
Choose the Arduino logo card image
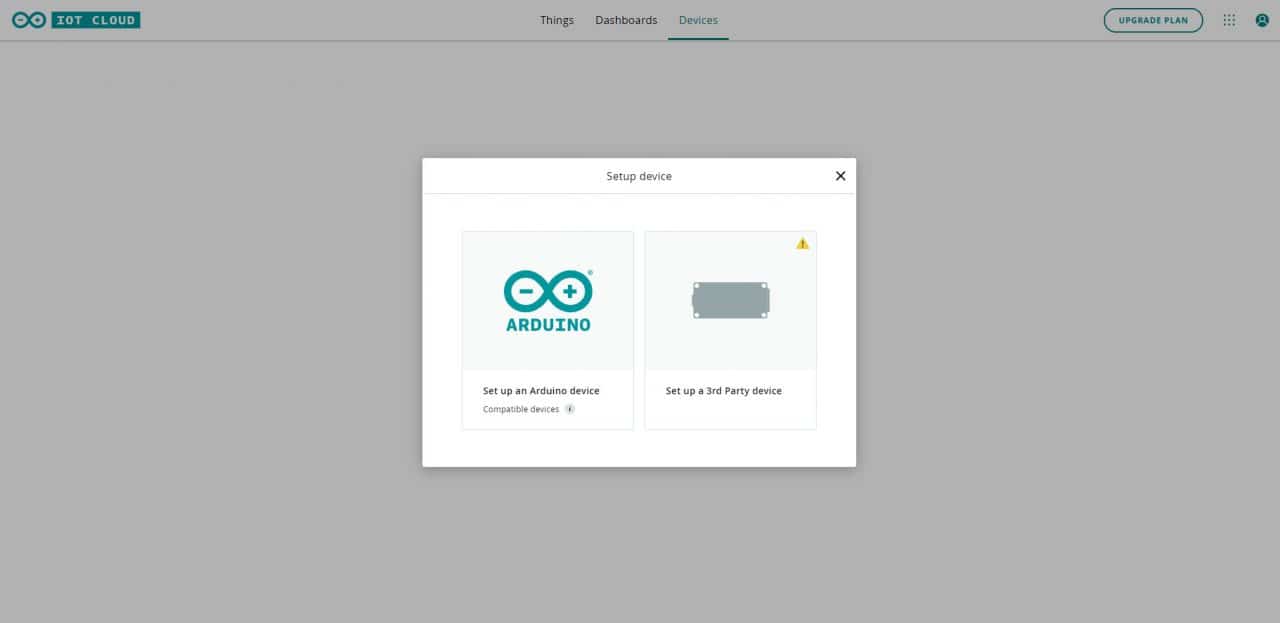pyautogui.click(x=548, y=301)
